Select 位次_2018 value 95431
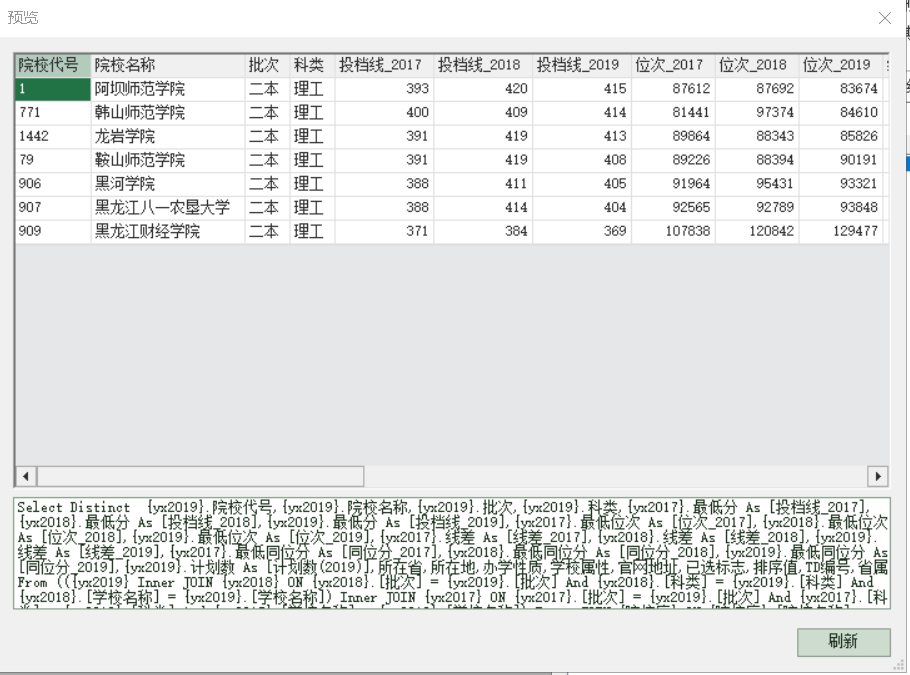Image resolution: width=910 pixels, height=675 pixels. coord(757,184)
